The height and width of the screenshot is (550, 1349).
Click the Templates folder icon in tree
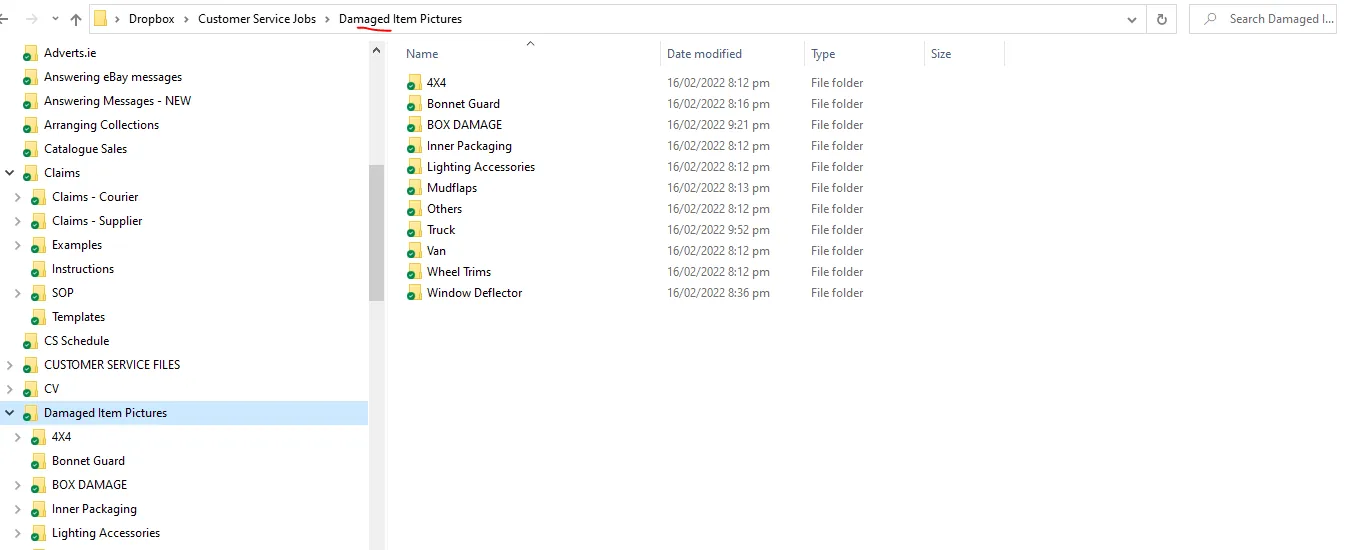point(38,317)
